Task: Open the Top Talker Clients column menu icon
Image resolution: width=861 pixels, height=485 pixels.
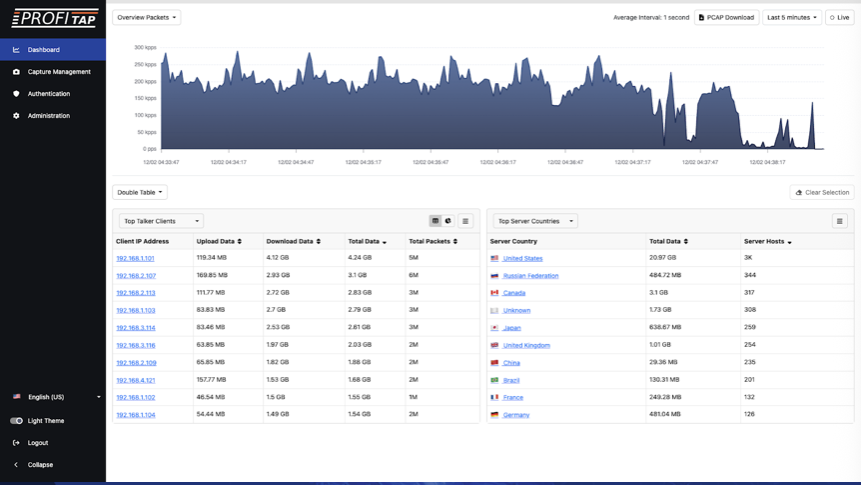Action: 465,221
